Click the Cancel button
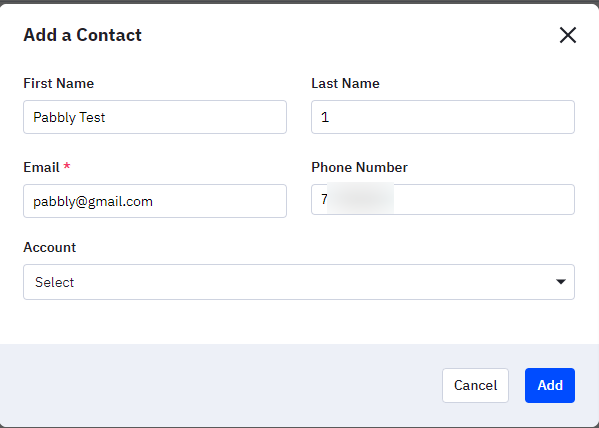The width and height of the screenshot is (599, 428). [475, 385]
